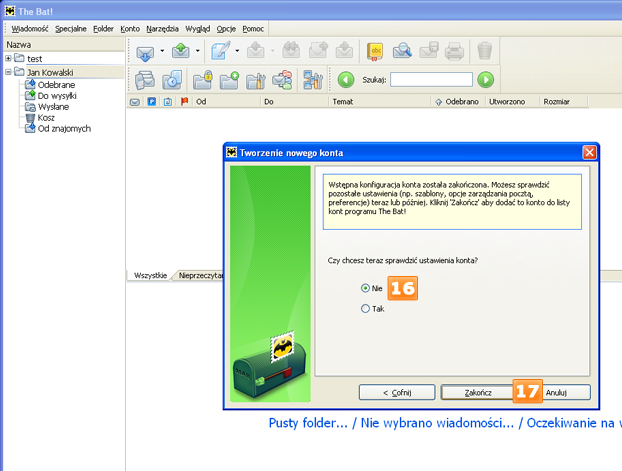622x471 pixels.
Task: Open the Wysłane folder
Action: [53, 107]
